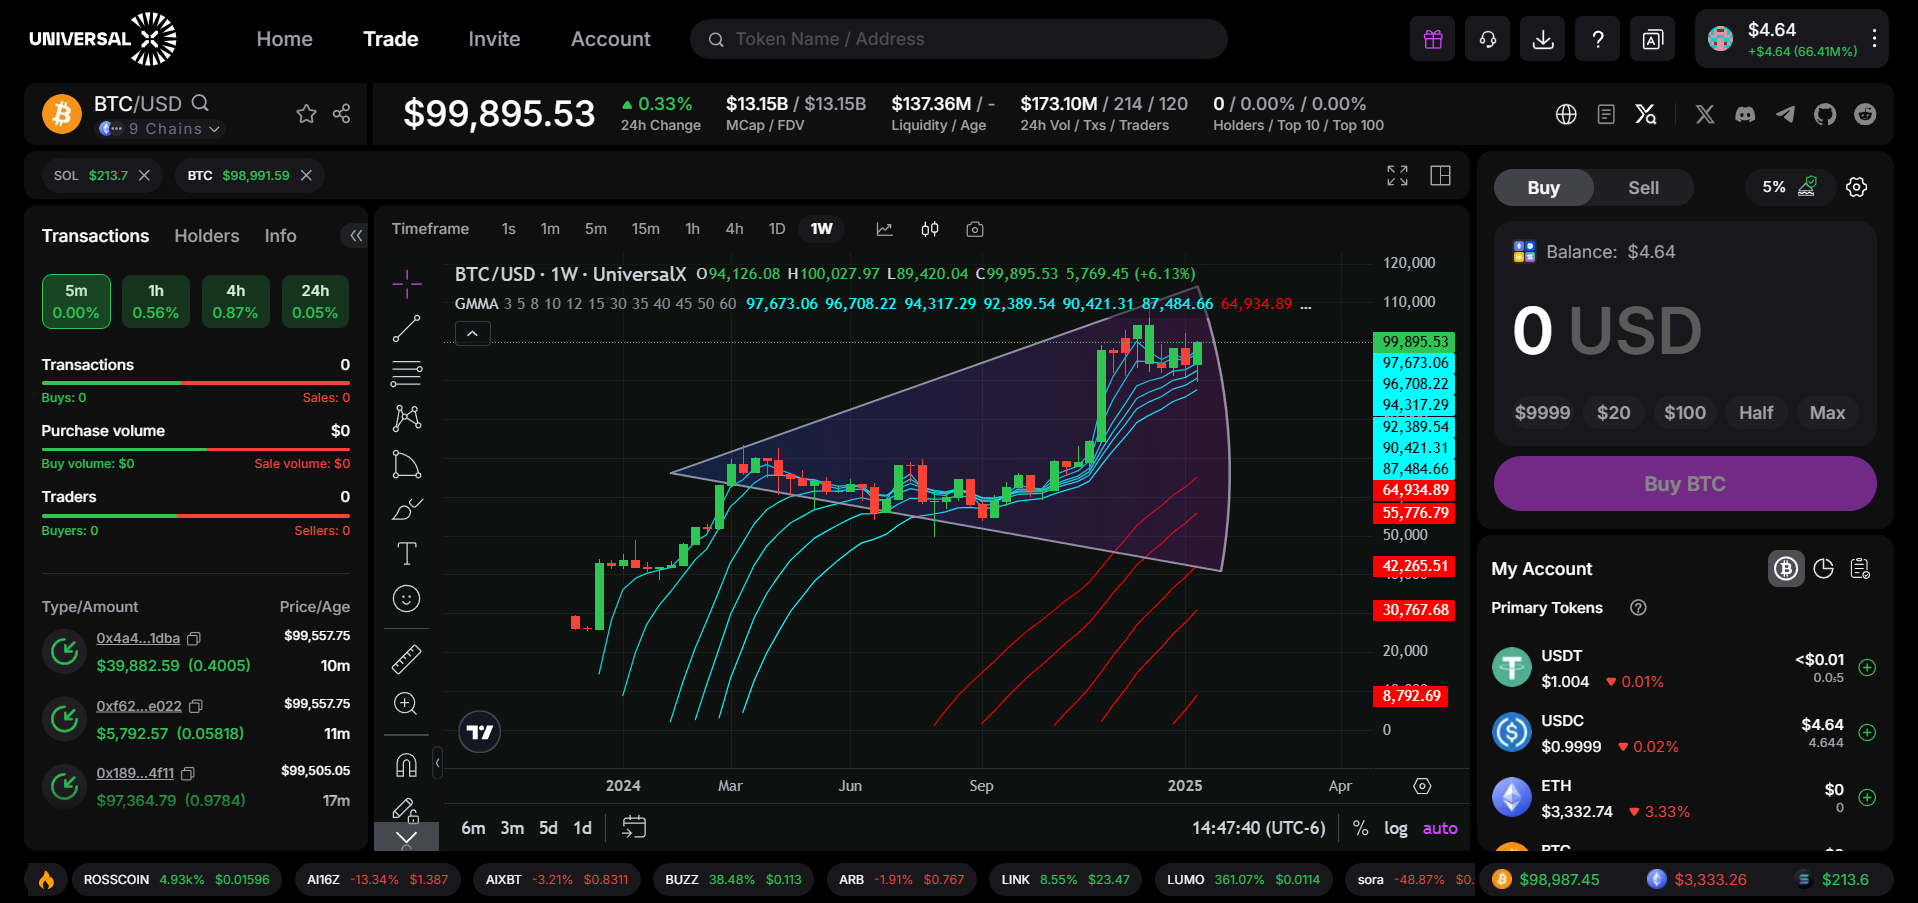Share the BTC/USD pair

[342, 114]
